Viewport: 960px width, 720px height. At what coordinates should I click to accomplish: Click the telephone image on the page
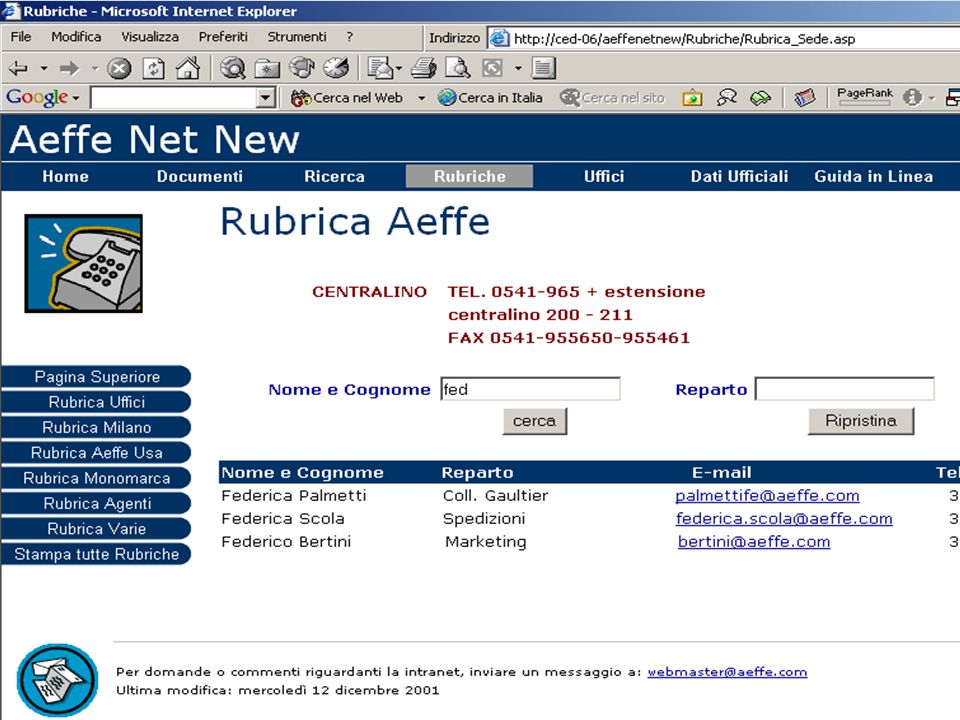[x=83, y=263]
